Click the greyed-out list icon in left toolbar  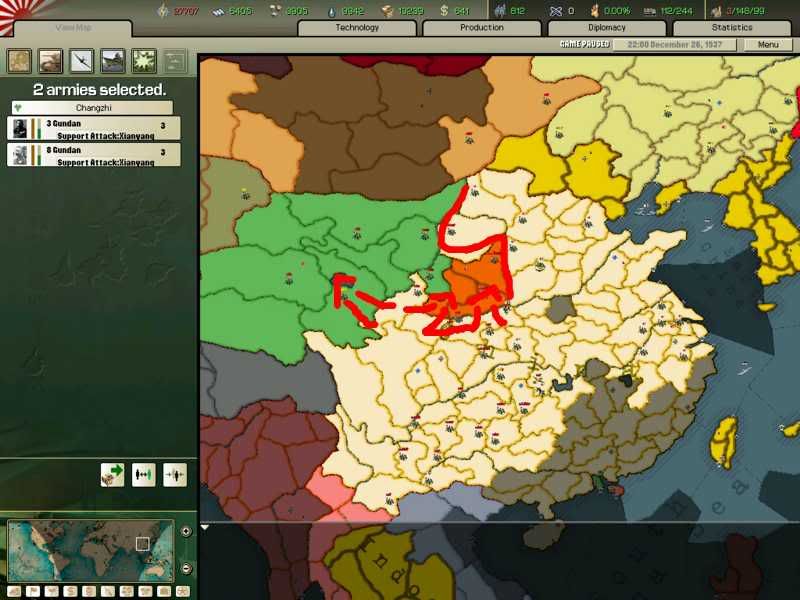(175, 61)
